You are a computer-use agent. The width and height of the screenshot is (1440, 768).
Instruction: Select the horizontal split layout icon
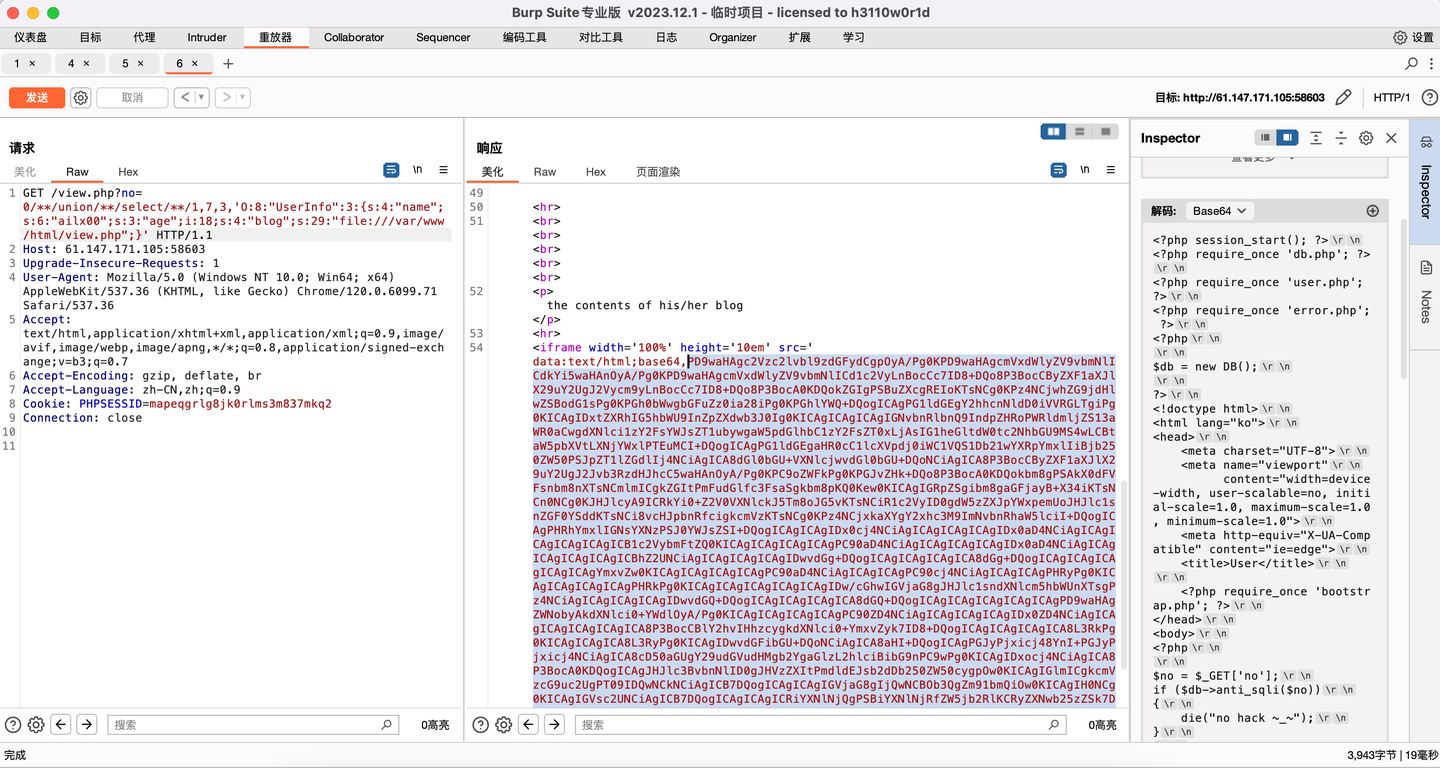point(1080,131)
